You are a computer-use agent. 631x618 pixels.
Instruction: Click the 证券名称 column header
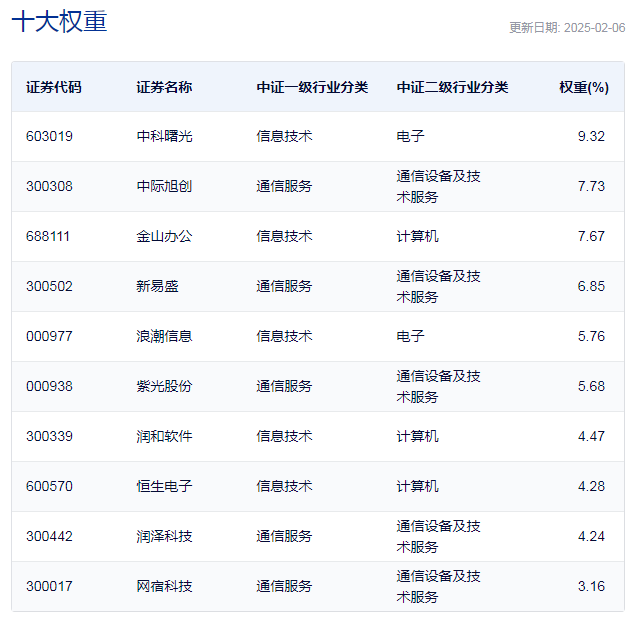point(164,87)
